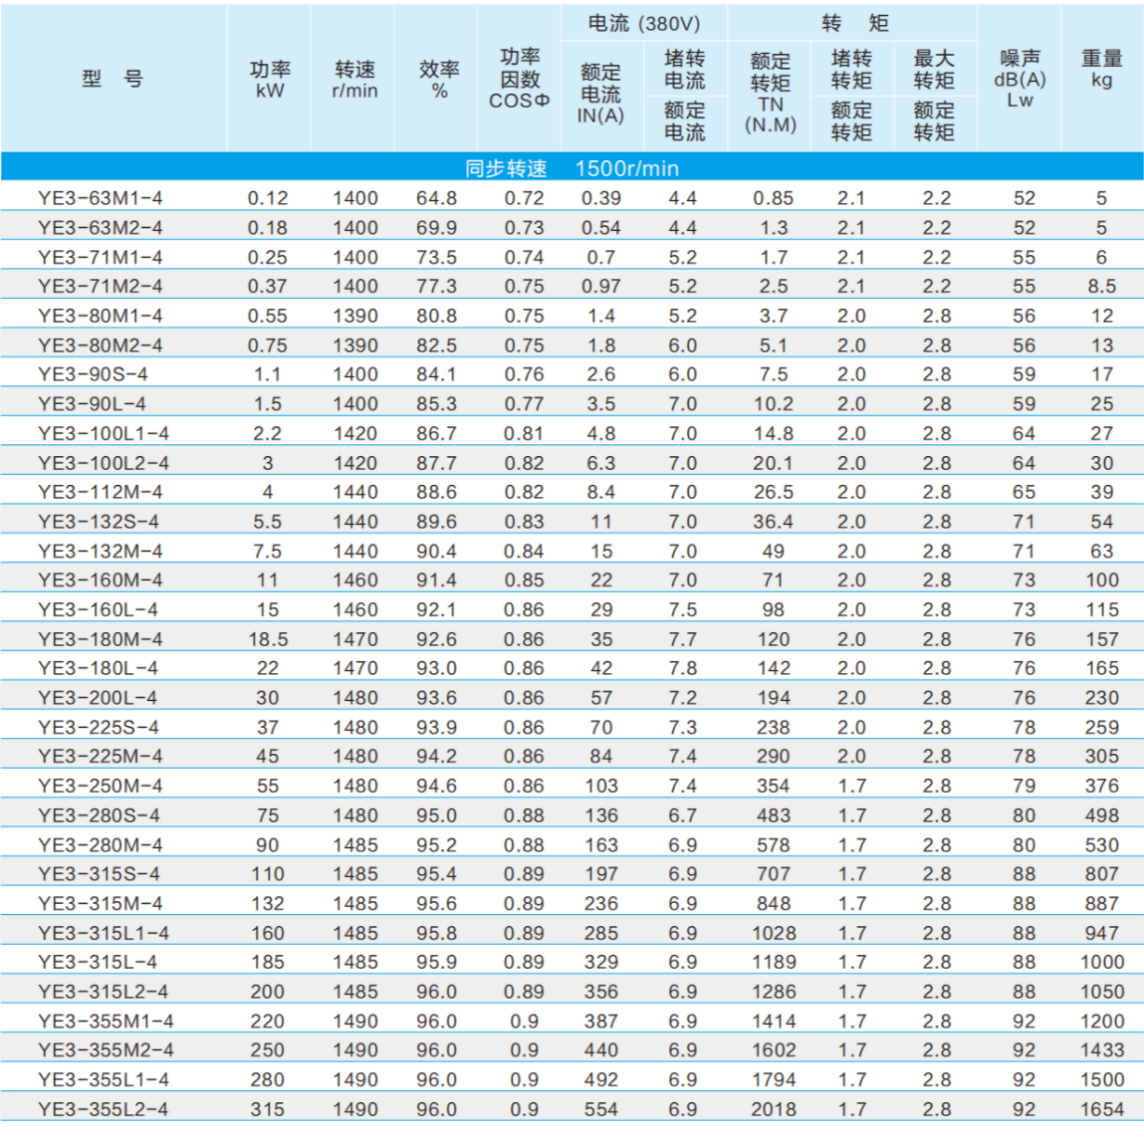Screen dimensions: 1144x1144
Task: Click the 1654 weight value
Action: click(1101, 1109)
